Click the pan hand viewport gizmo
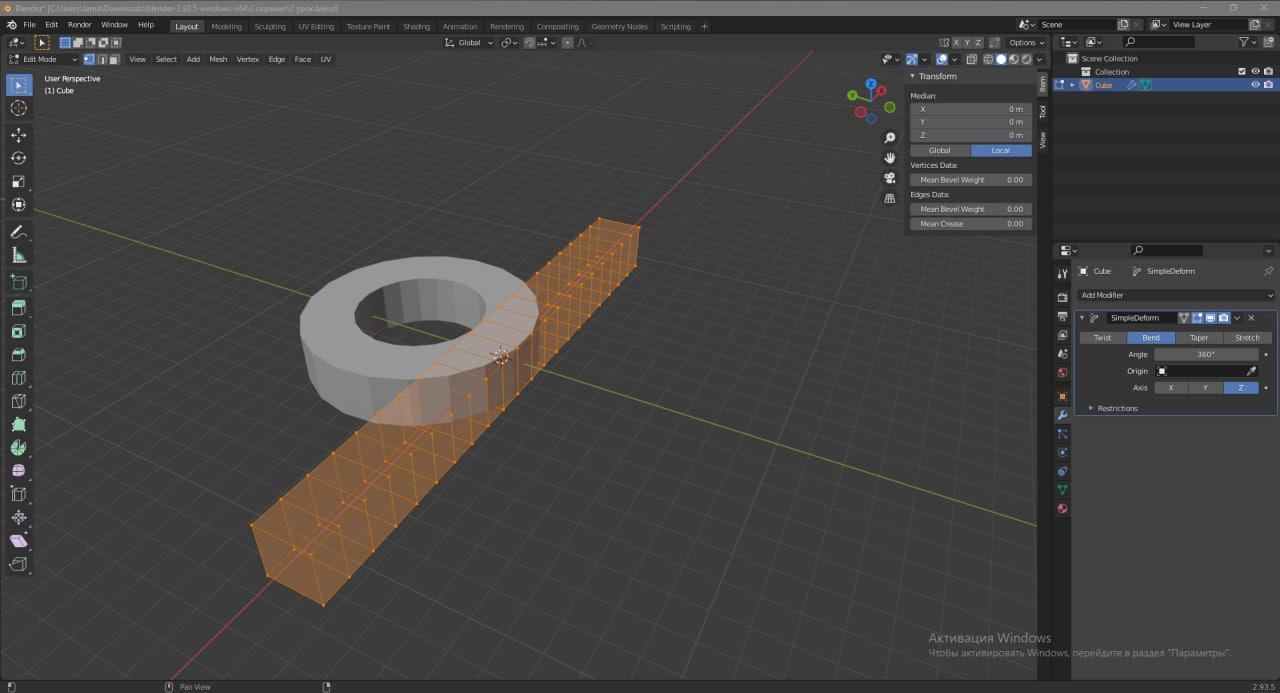 click(x=890, y=158)
